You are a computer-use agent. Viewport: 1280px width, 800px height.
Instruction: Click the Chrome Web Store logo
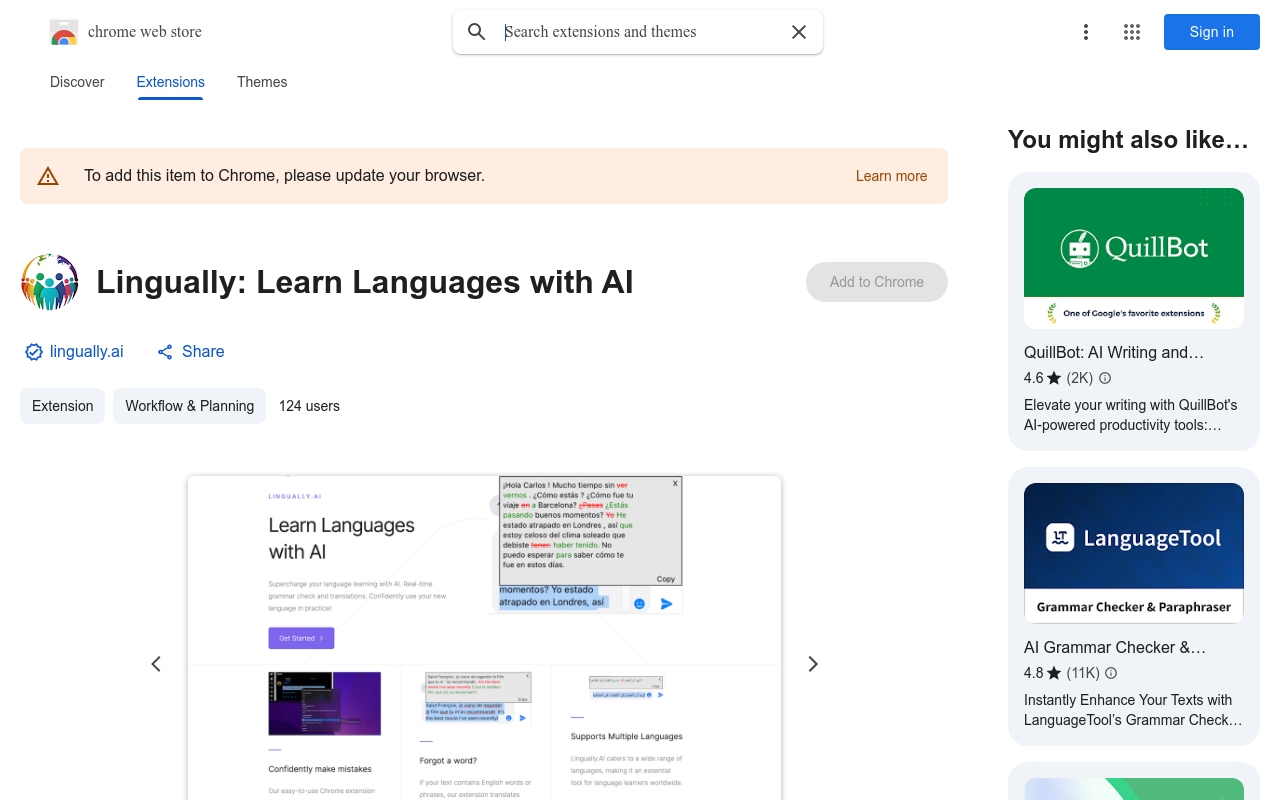pyautogui.click(x=64, y=32)
